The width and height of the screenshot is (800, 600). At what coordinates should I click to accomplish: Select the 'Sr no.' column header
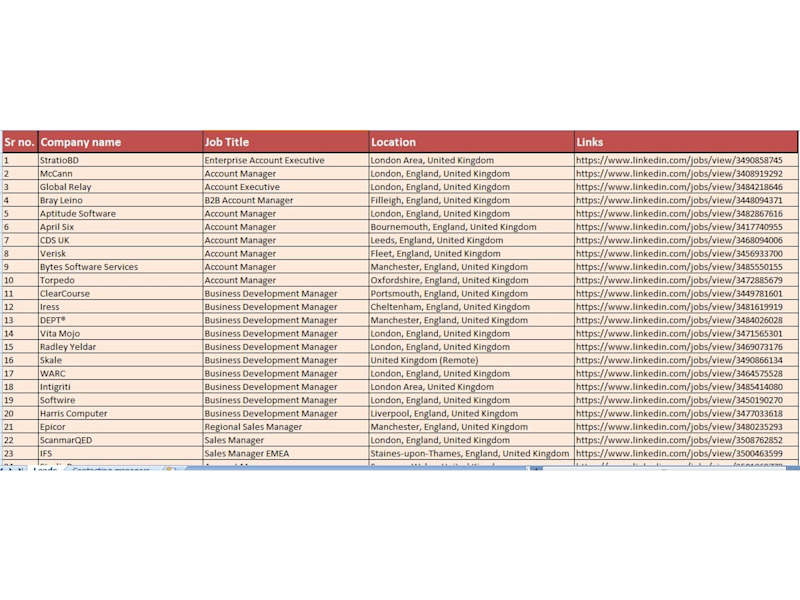pos(20,142)
